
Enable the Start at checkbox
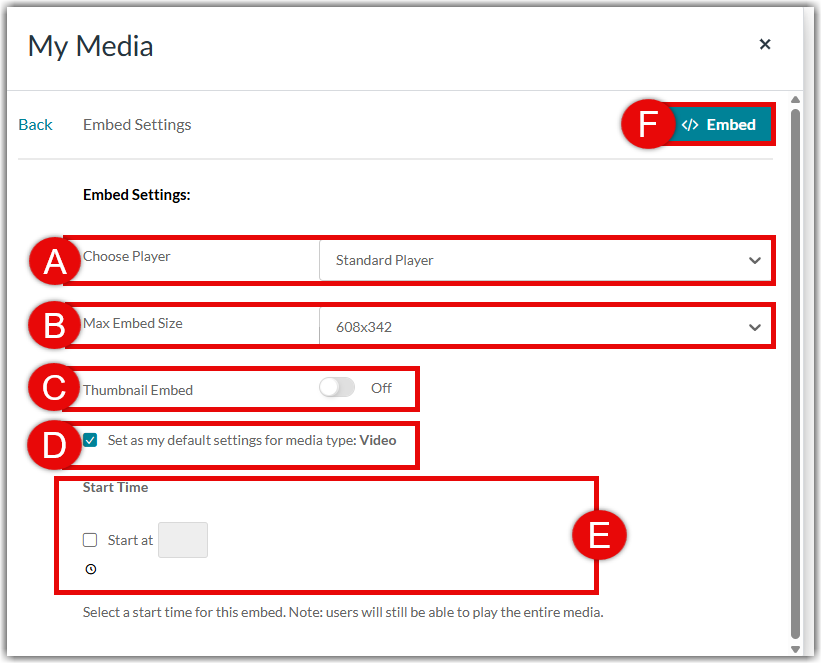91,540
